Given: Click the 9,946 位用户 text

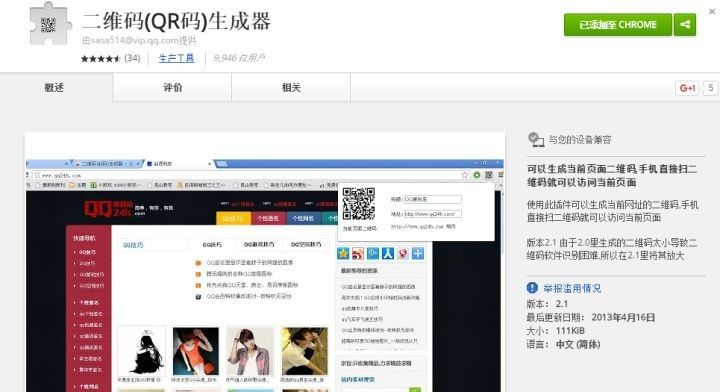Looking at the screenshot, I should [x=239, y=58].
